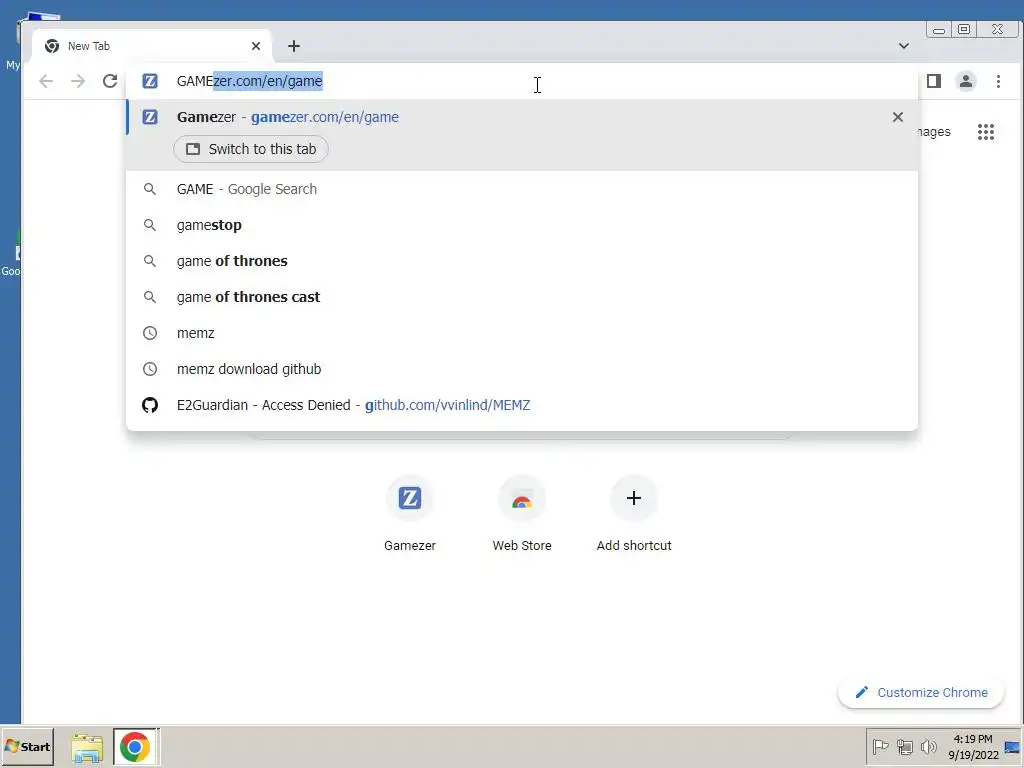Click the Action Center flag tray icon

(880, 746)
